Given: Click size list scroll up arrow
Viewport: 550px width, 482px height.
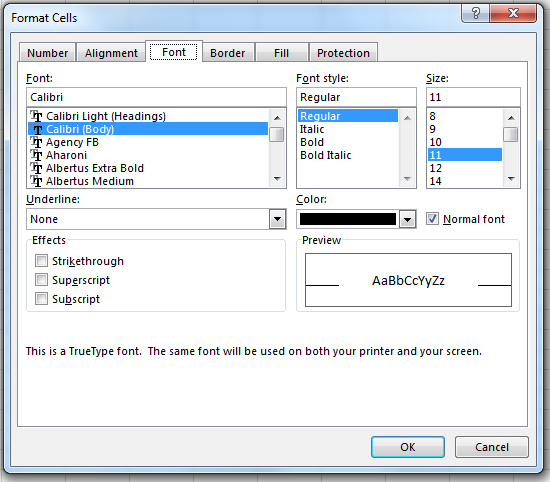Looking at the screenshot, I should [x=511, y=118].
